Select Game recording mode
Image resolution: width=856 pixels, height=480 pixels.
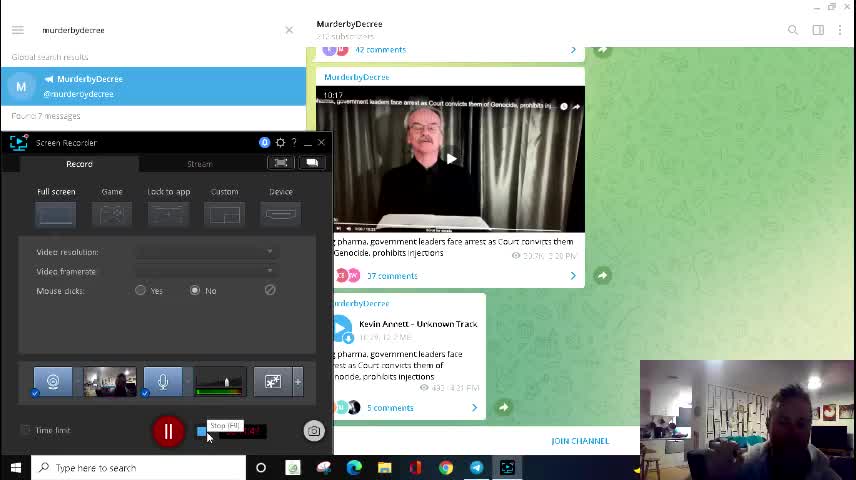tap(112, 208)
